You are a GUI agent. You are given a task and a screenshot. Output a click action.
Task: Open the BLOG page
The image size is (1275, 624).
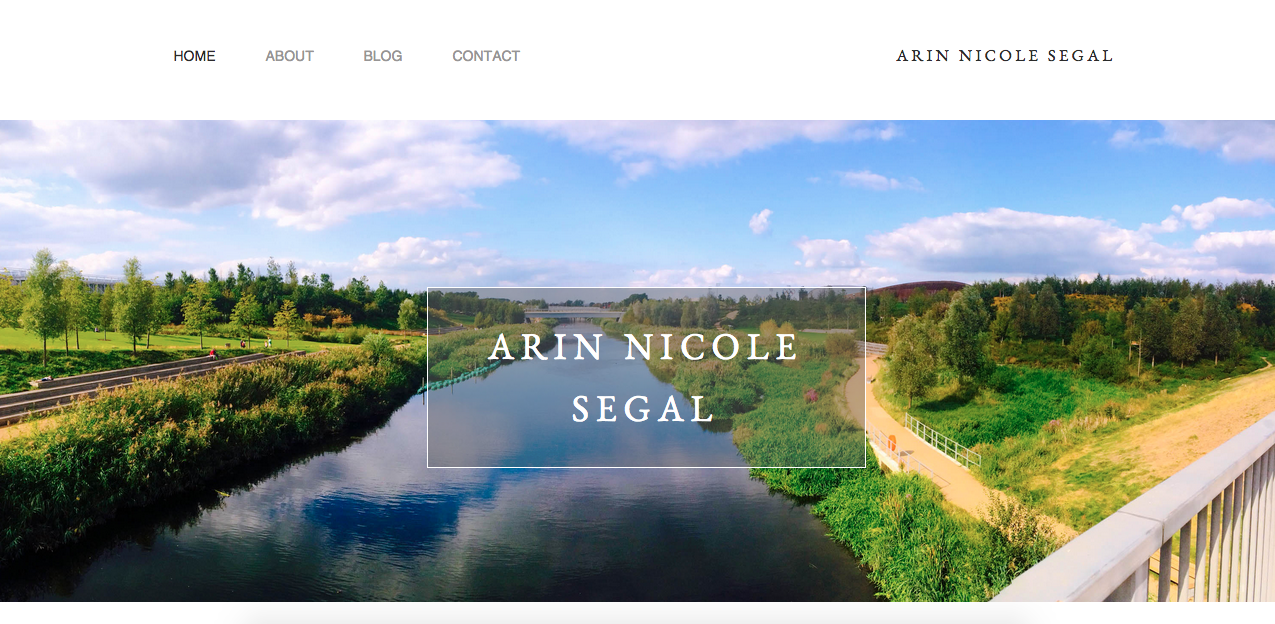tap(382, 56)
